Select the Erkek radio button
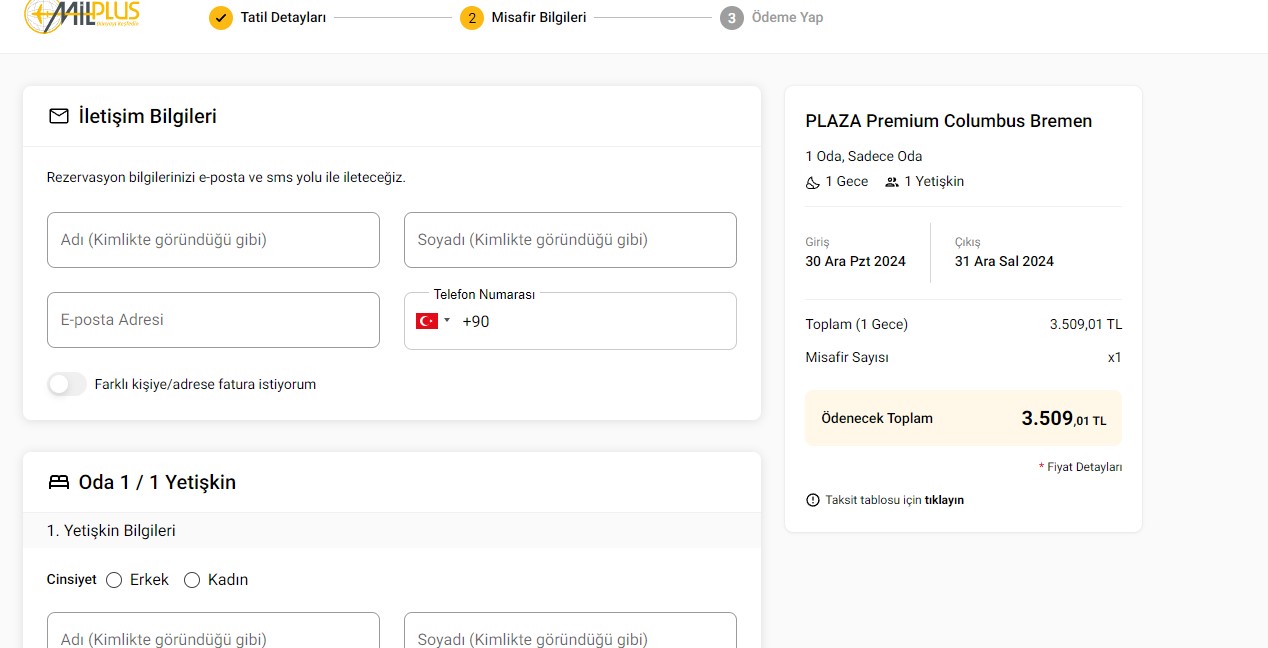Viewport: 1268px width, 648px height. click(x=114, y=580)
